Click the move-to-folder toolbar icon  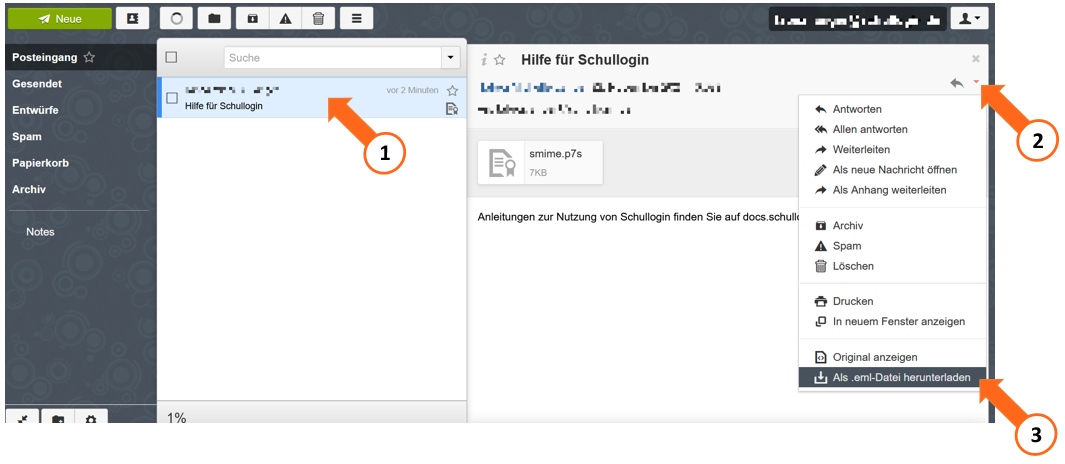pyautogui.click(x=215, y=19)
